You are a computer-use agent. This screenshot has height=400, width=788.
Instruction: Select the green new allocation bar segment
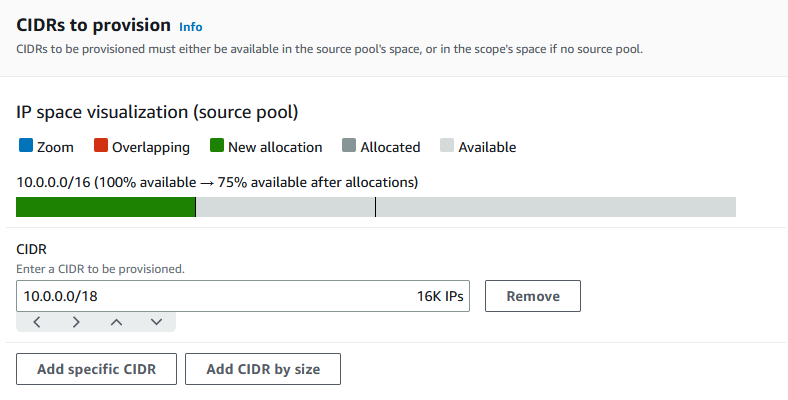tap(105, 207)
